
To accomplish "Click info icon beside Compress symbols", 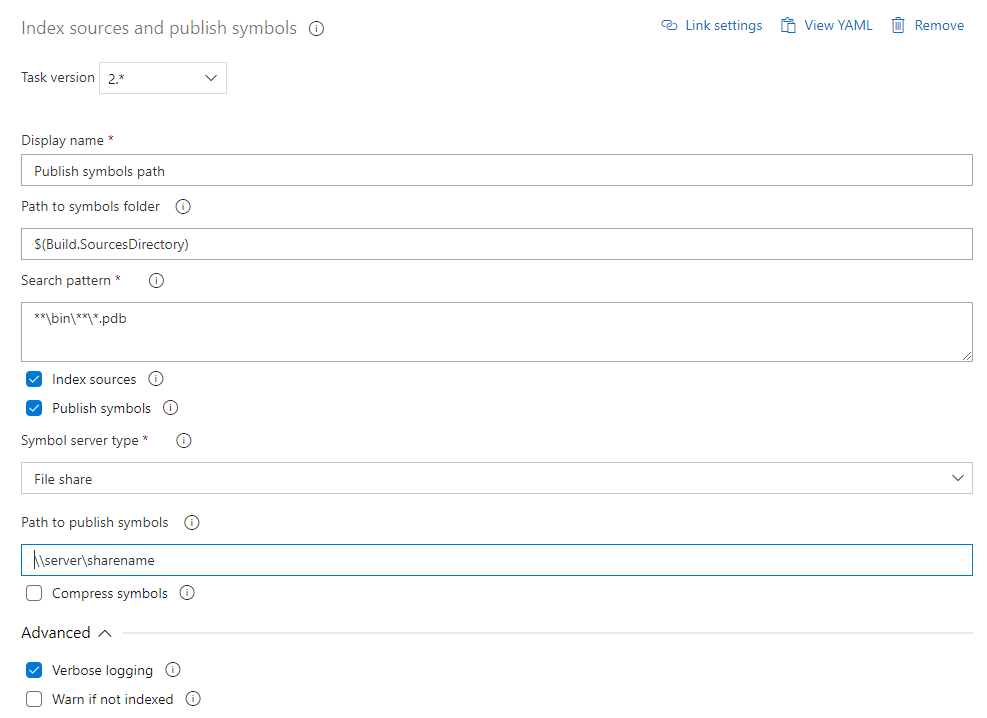I will tap(187, 593).
